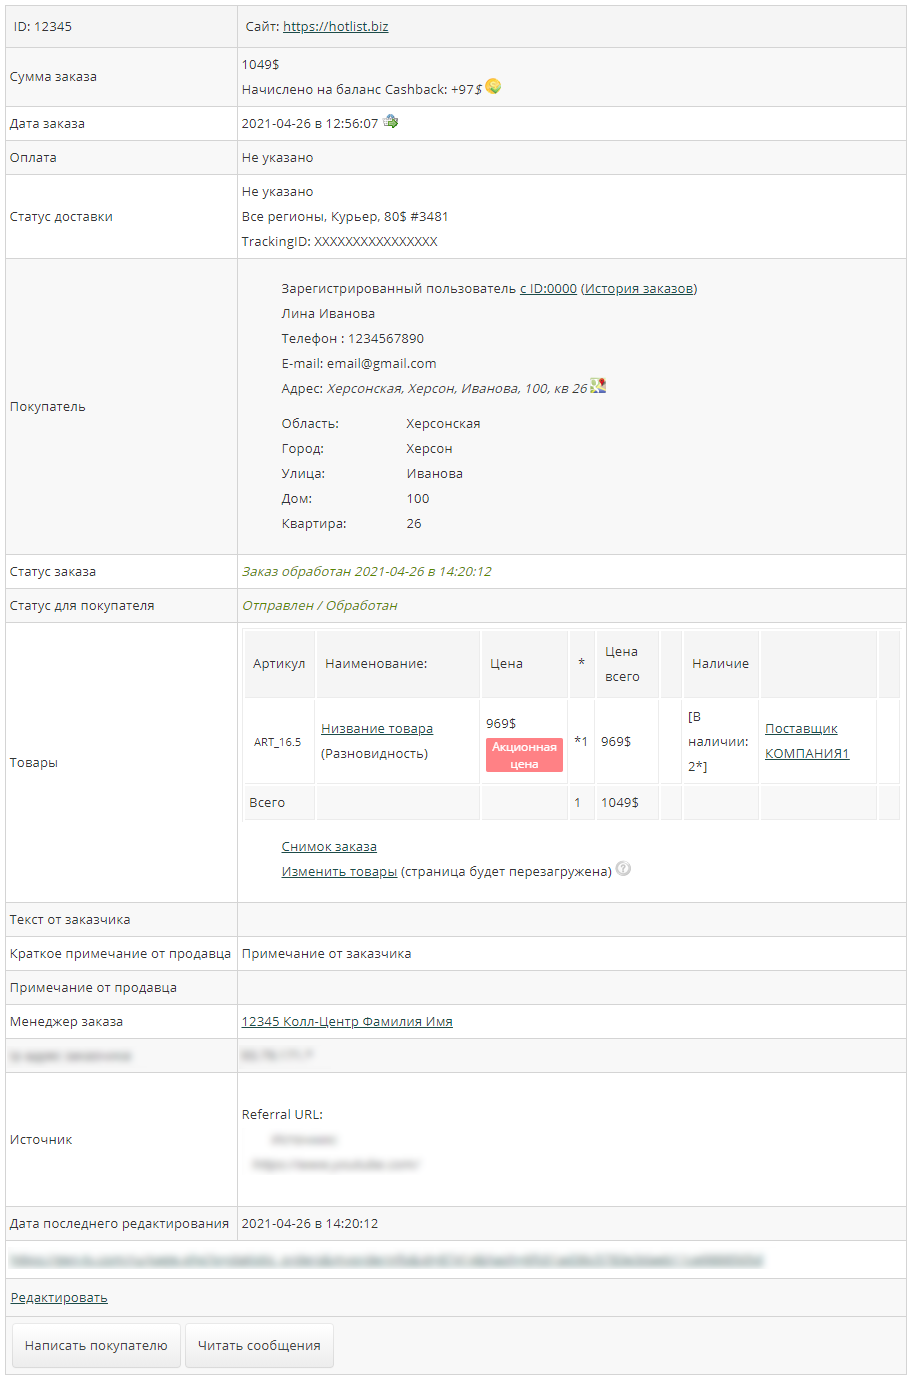This screenshot has height=1383, width=914.
Task: Open the user profile link ID:0000
Action: [548, 289]
